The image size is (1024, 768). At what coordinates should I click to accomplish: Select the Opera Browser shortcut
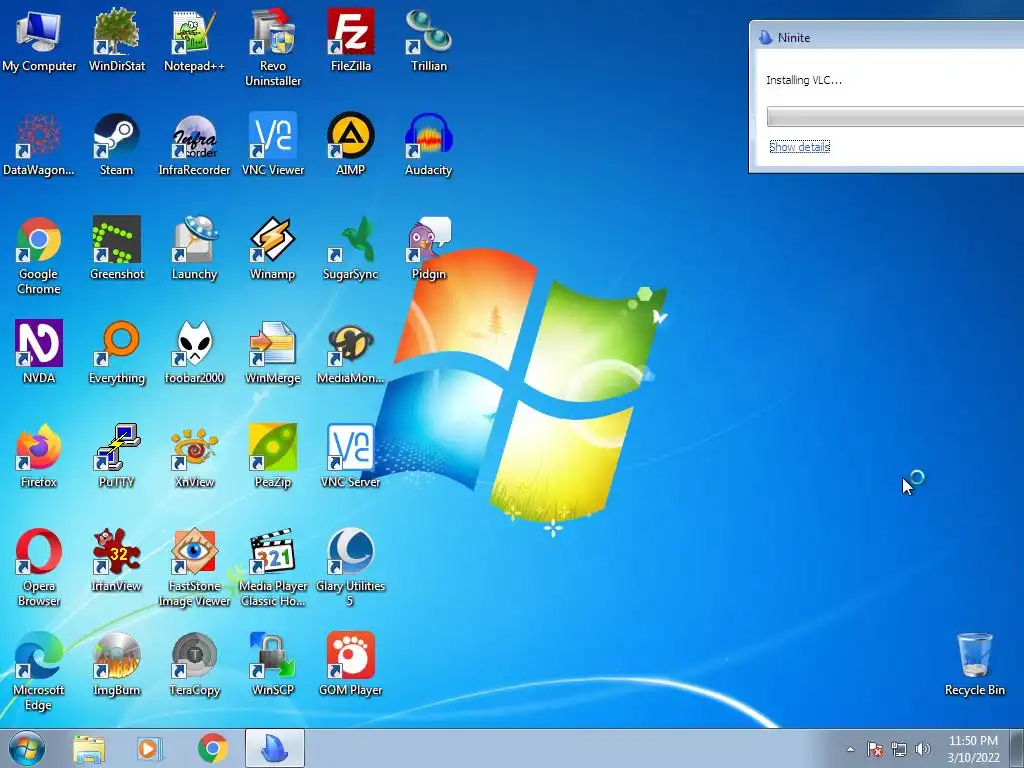[x=39, y=568]
